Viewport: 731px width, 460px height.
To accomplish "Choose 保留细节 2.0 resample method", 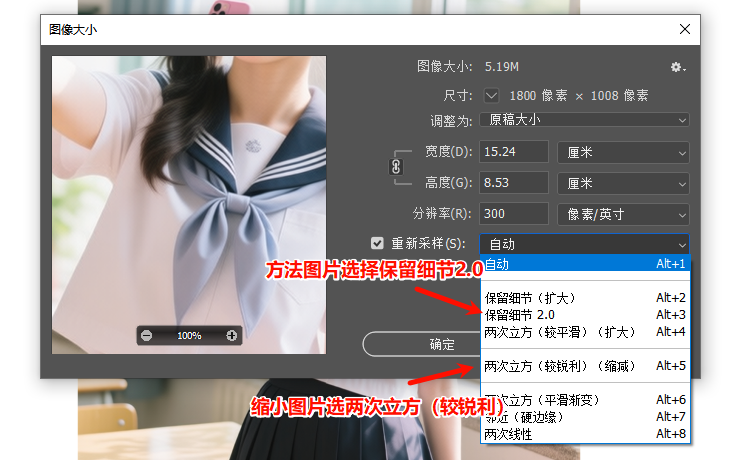I will tap(584, 315).
